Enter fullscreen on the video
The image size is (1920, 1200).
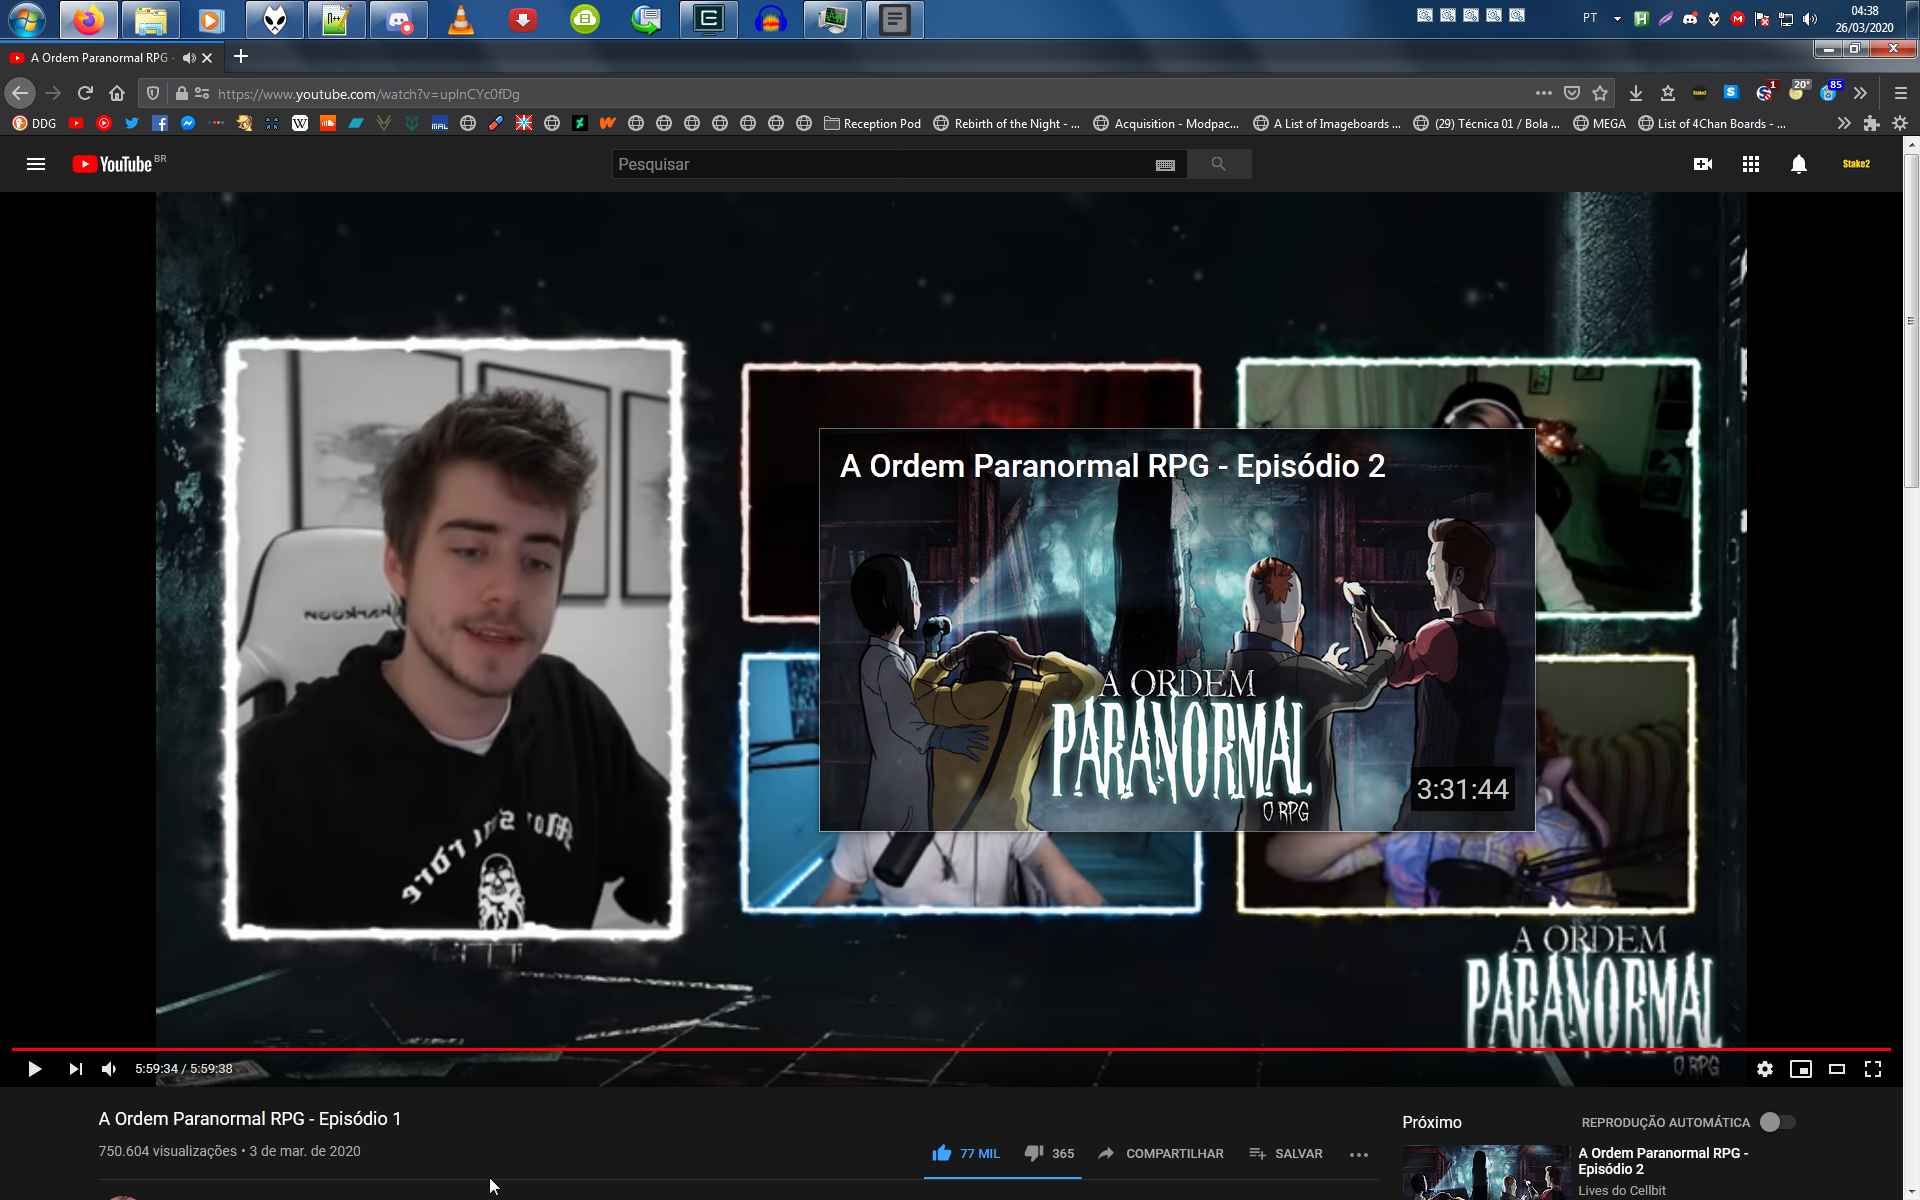(1872, 1069)
